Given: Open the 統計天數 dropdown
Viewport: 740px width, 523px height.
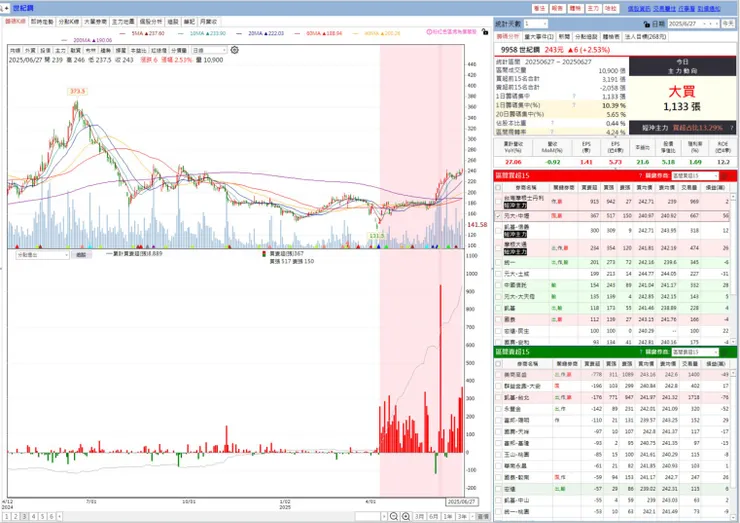Looking at the screenshot, I should pyautogui.click(x=536, y=24).
